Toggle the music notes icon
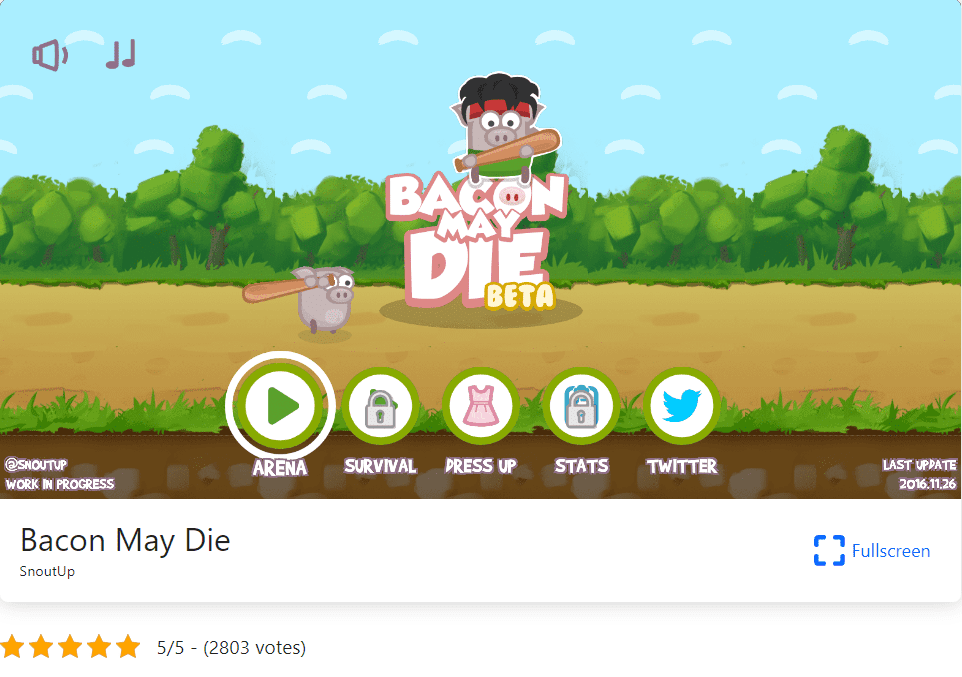 121,54
